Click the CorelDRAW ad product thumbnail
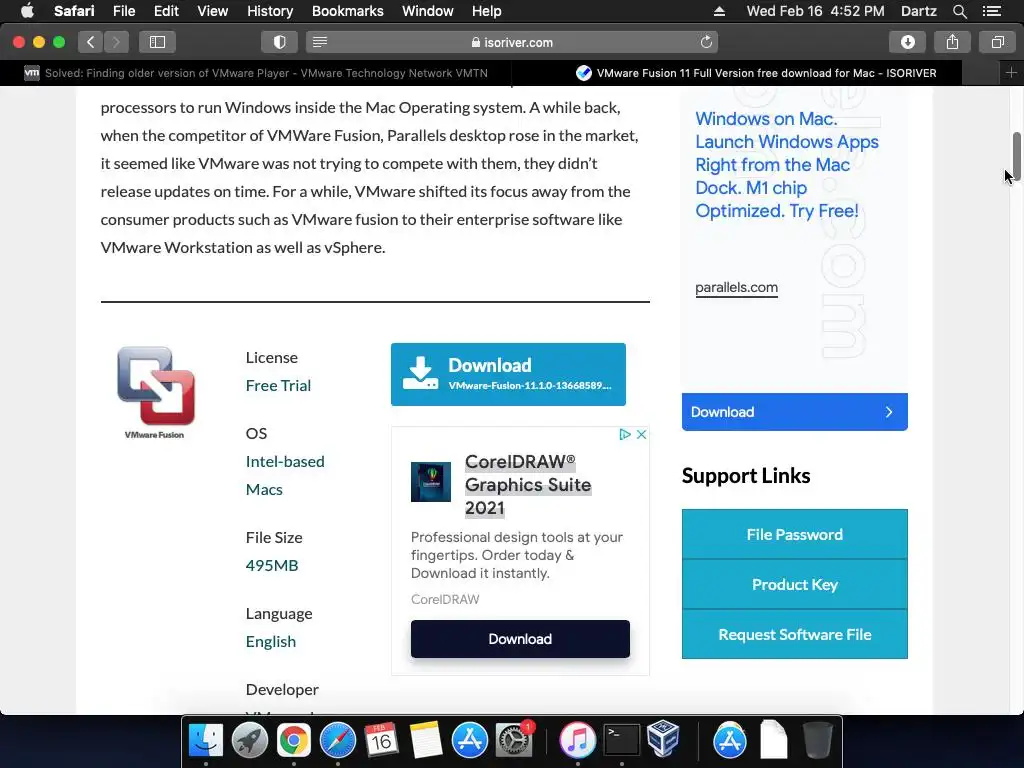This screenshot has width=1024, height=768. coord(430,482)
